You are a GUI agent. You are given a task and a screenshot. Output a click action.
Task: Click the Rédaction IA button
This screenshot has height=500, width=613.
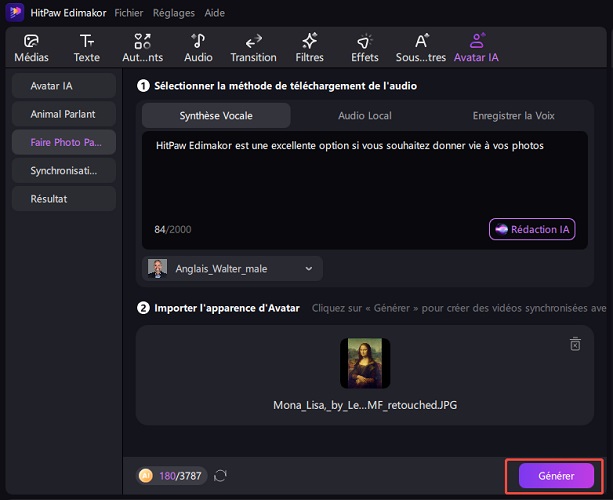[x=532, y=229]
